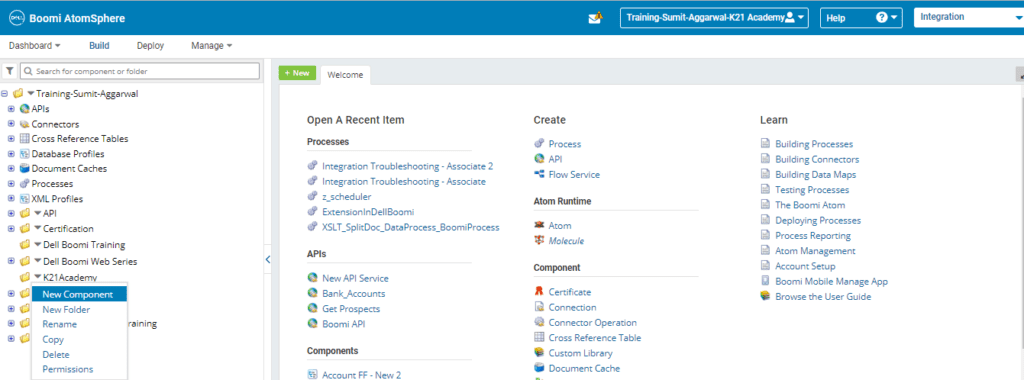
Task: Collapse the left component explorer panel arrow
Action: click(268, 260)
